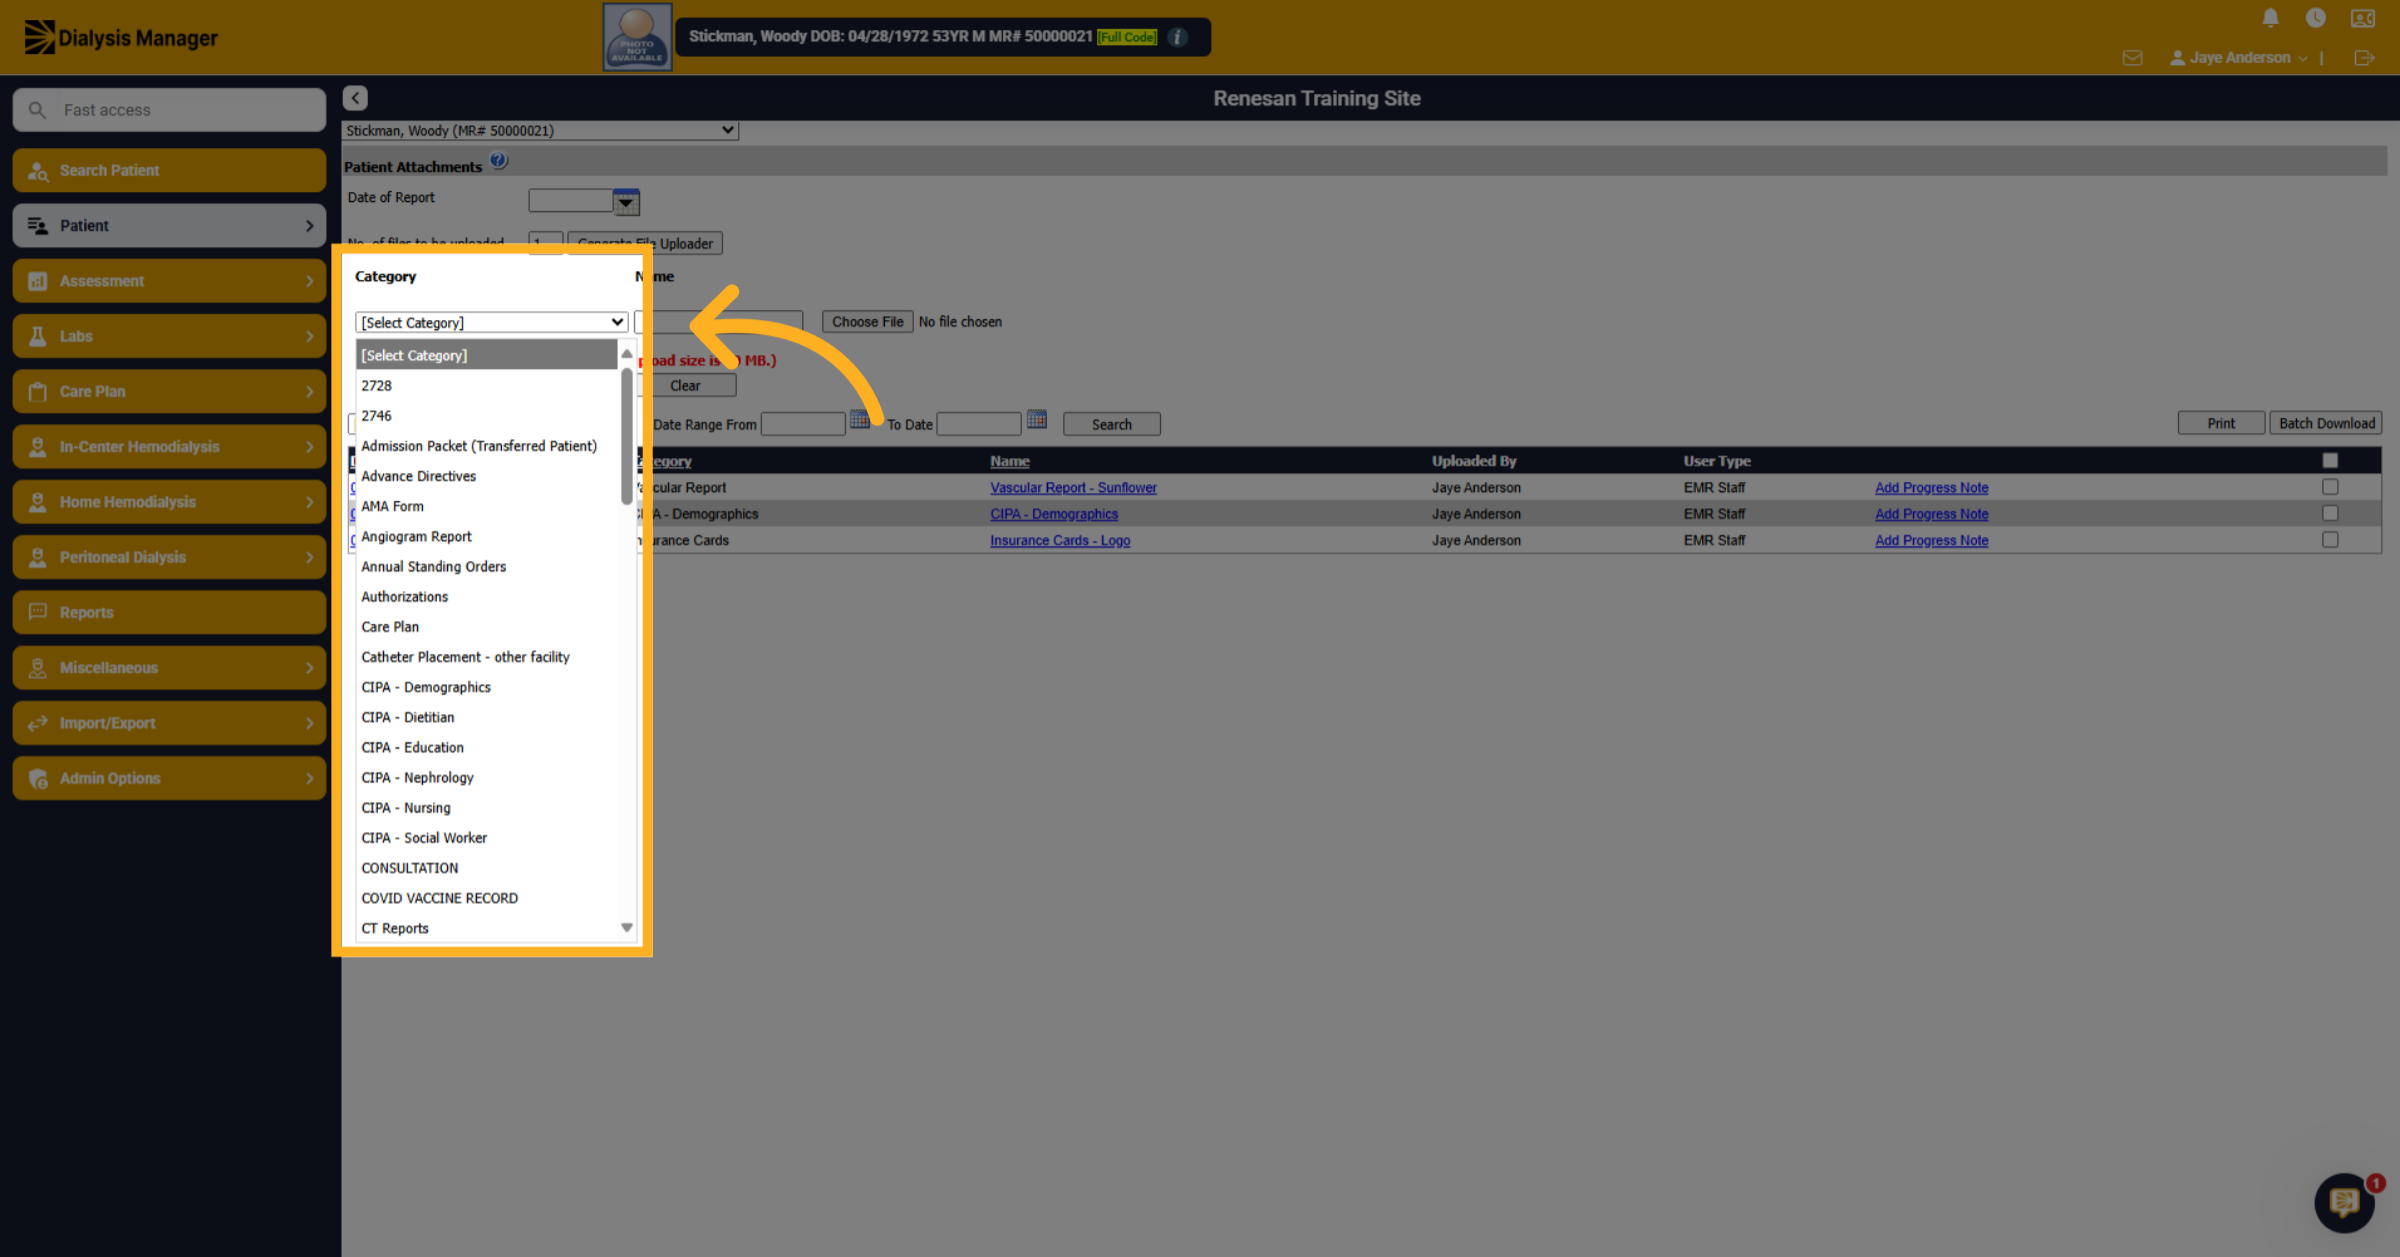Click the patient photo thumbnail

[637, 37]
